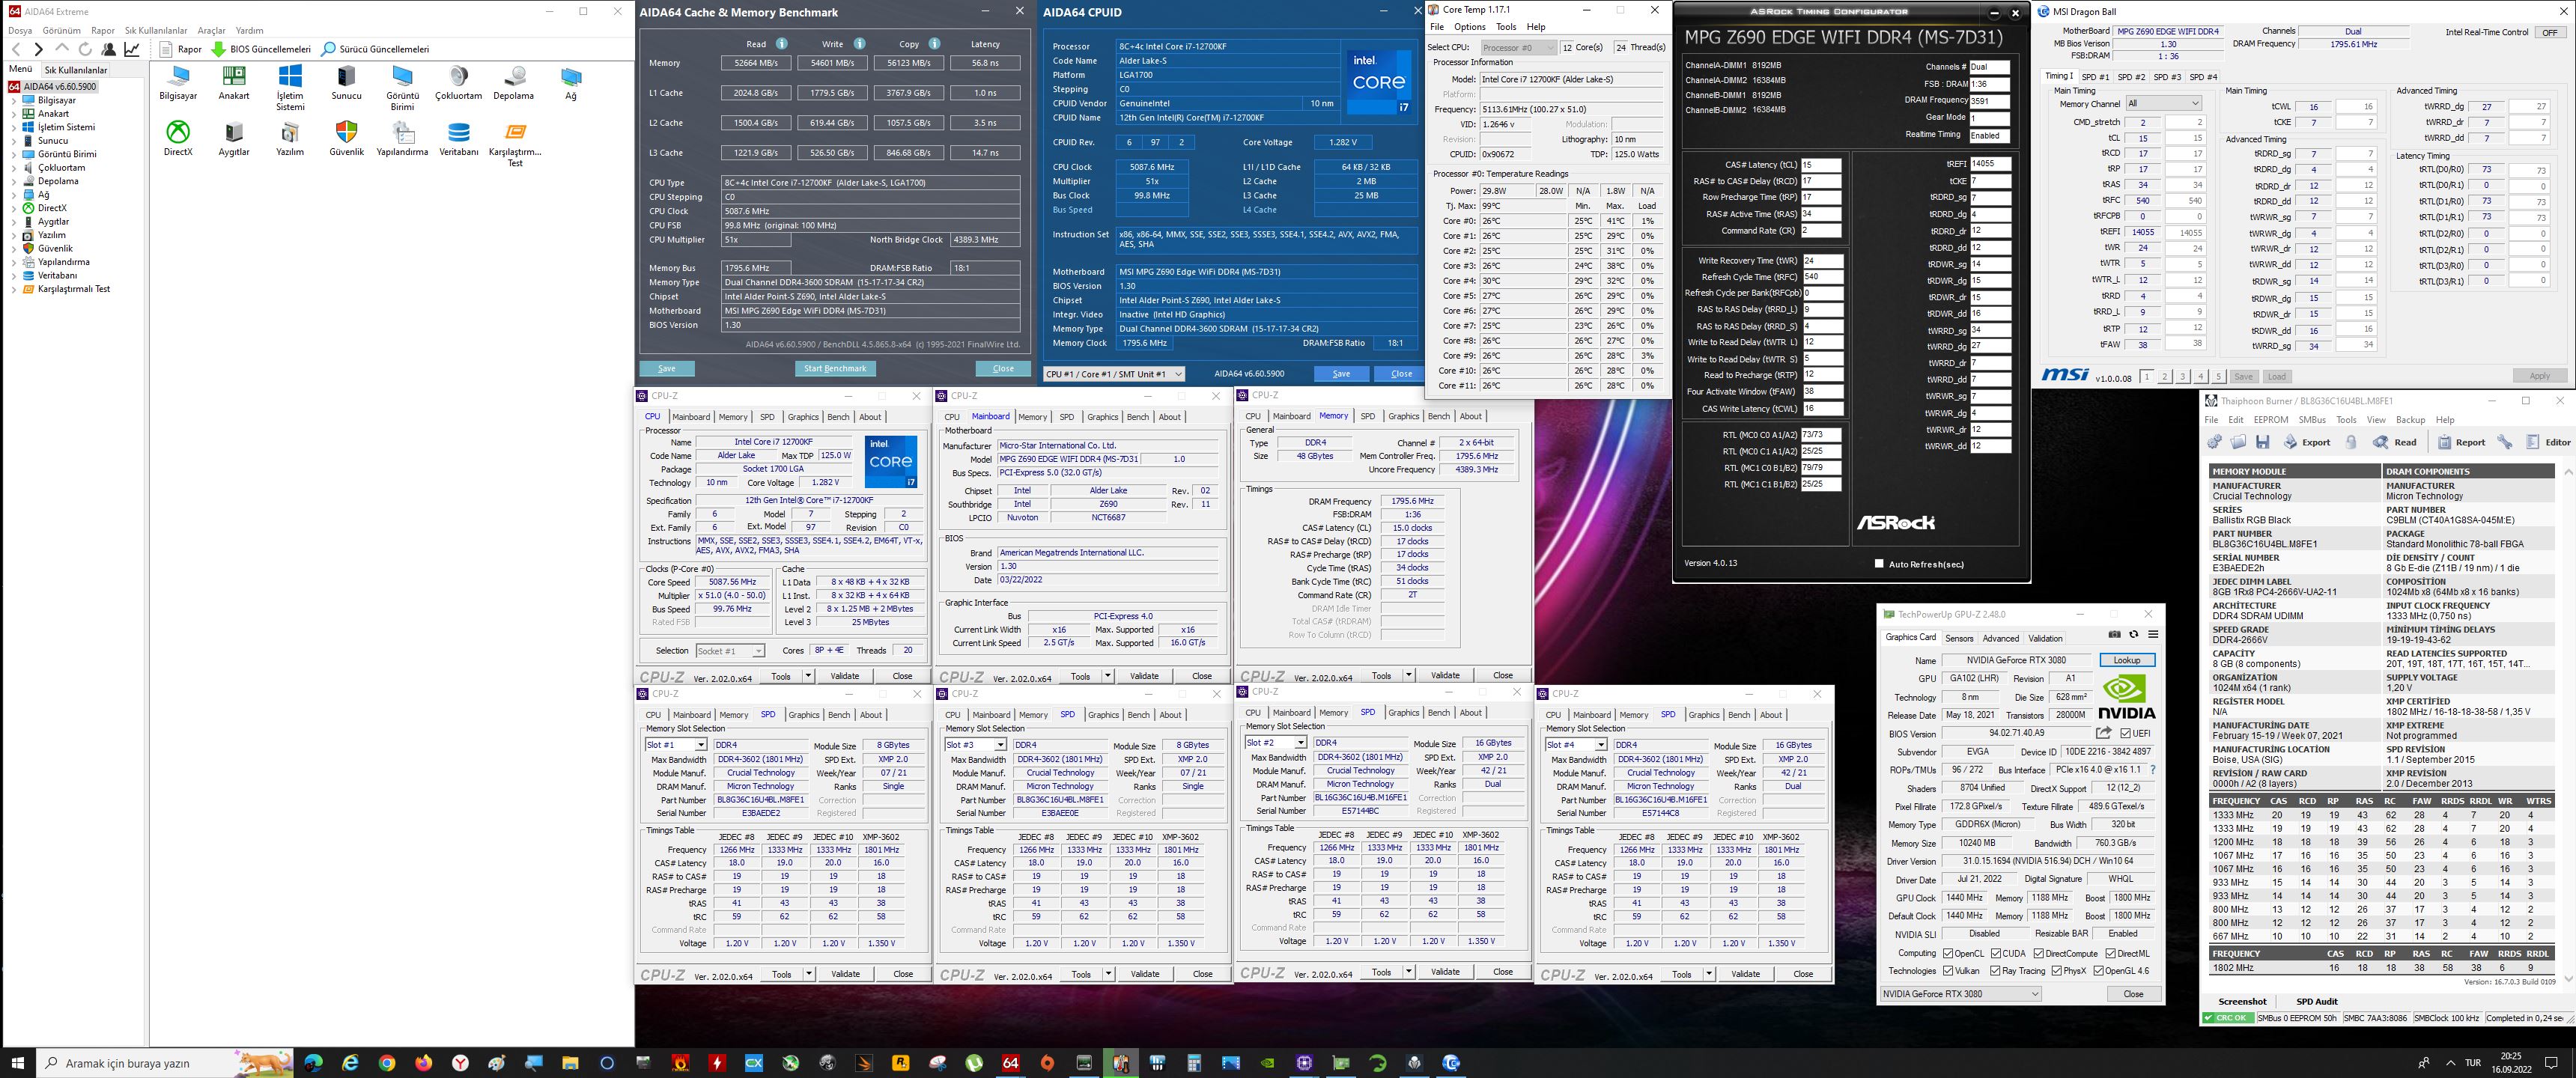Open Options menu in Core Temp
This screenshot has height=1078, width=2576.
[x=1469, y=27]
